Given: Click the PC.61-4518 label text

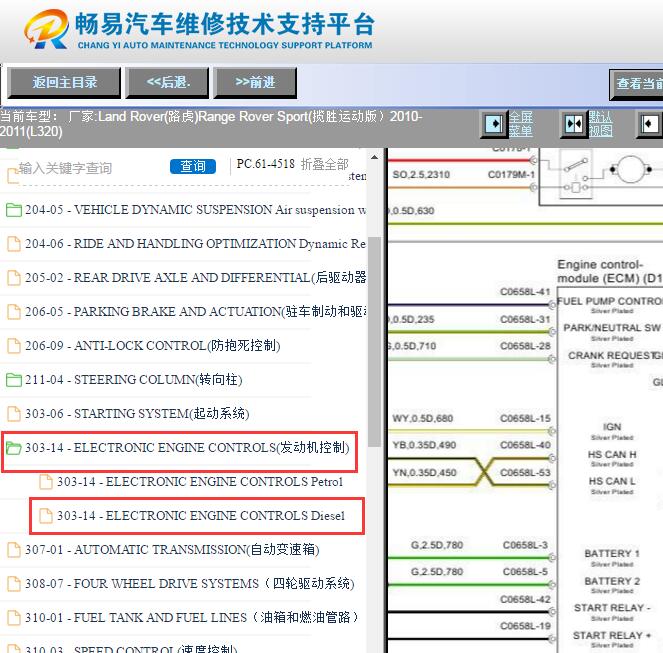Looking at the screenshot, I should click(x=266, y=164).
